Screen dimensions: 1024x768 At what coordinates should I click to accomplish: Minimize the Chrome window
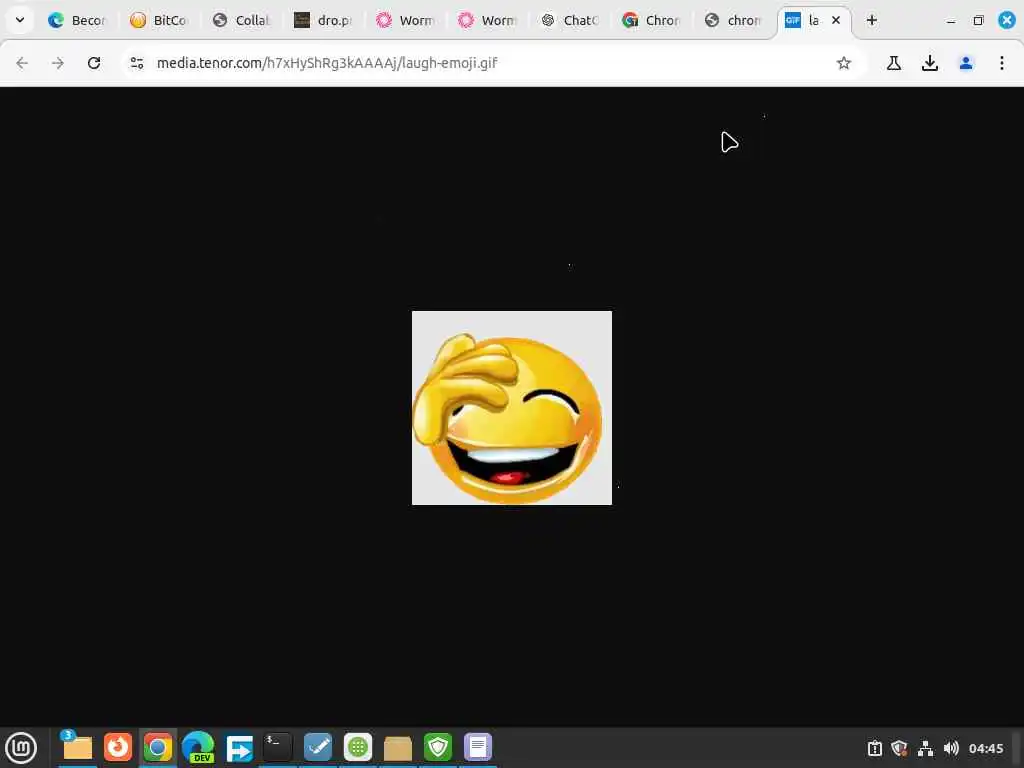(x=951, y=21)
